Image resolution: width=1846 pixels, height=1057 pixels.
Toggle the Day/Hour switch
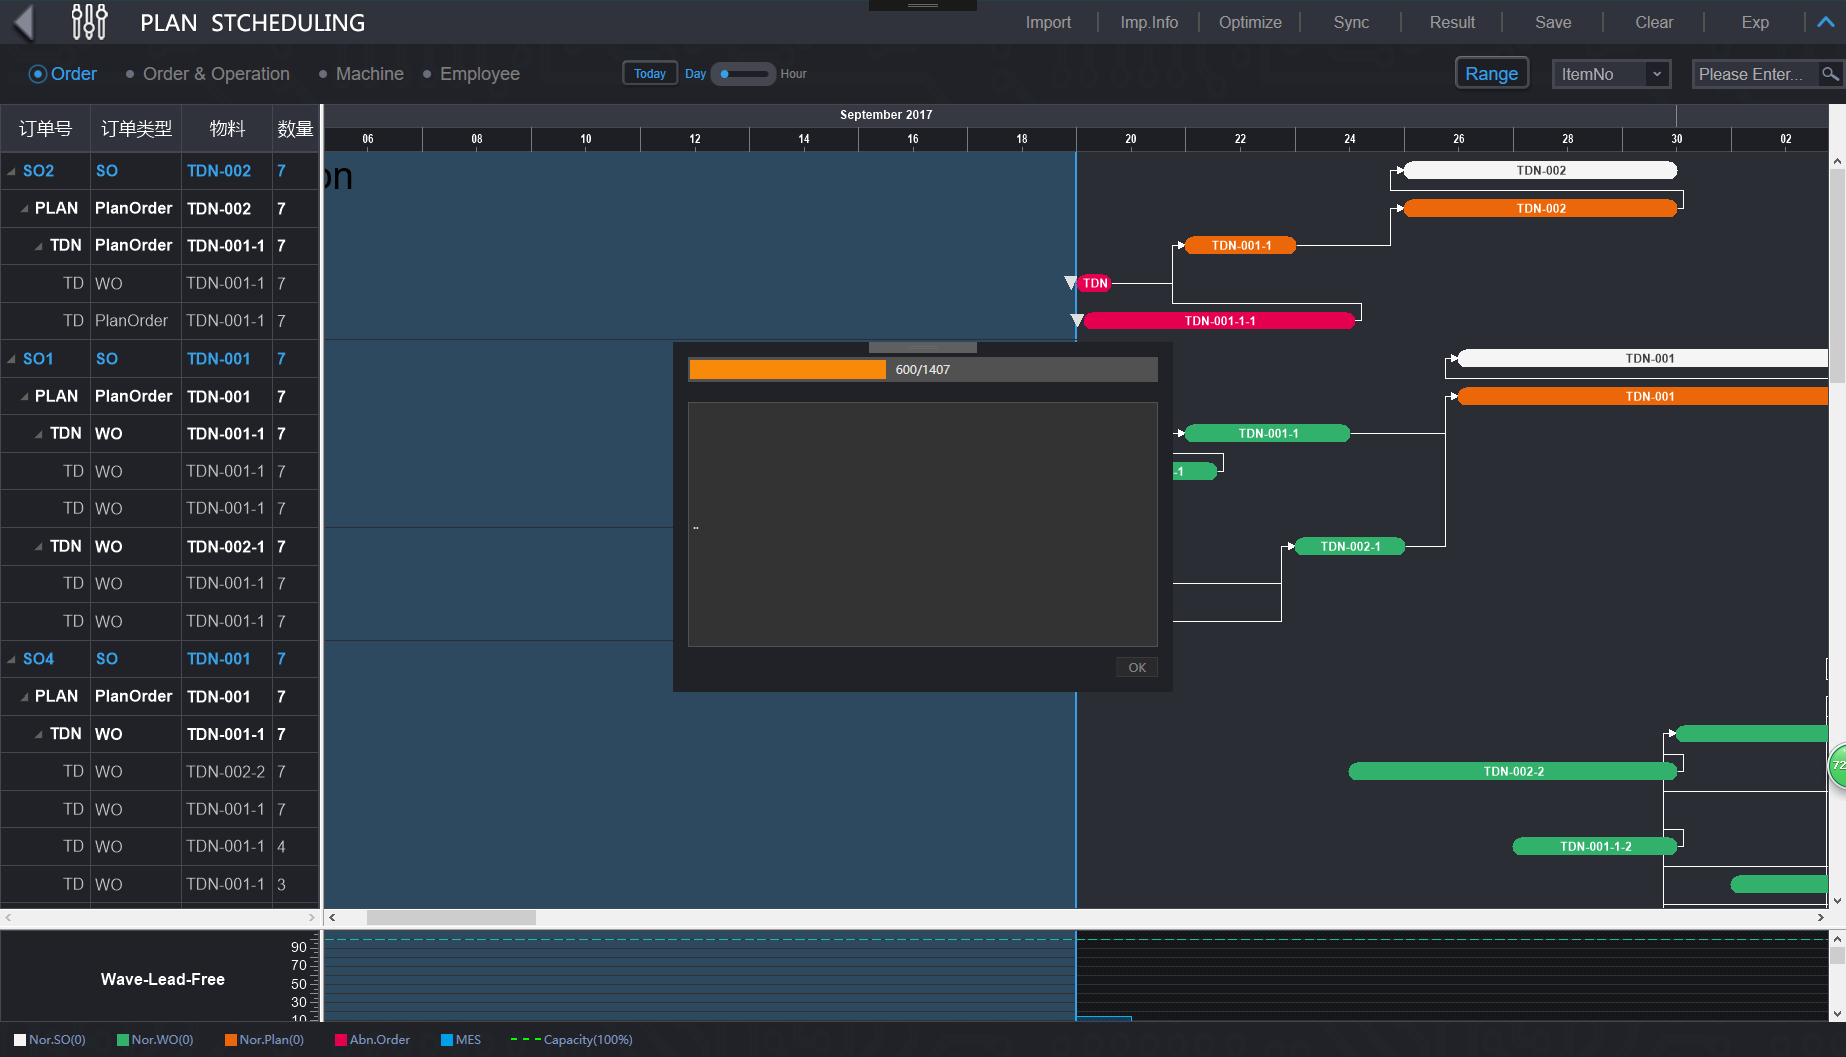[743, 74]
